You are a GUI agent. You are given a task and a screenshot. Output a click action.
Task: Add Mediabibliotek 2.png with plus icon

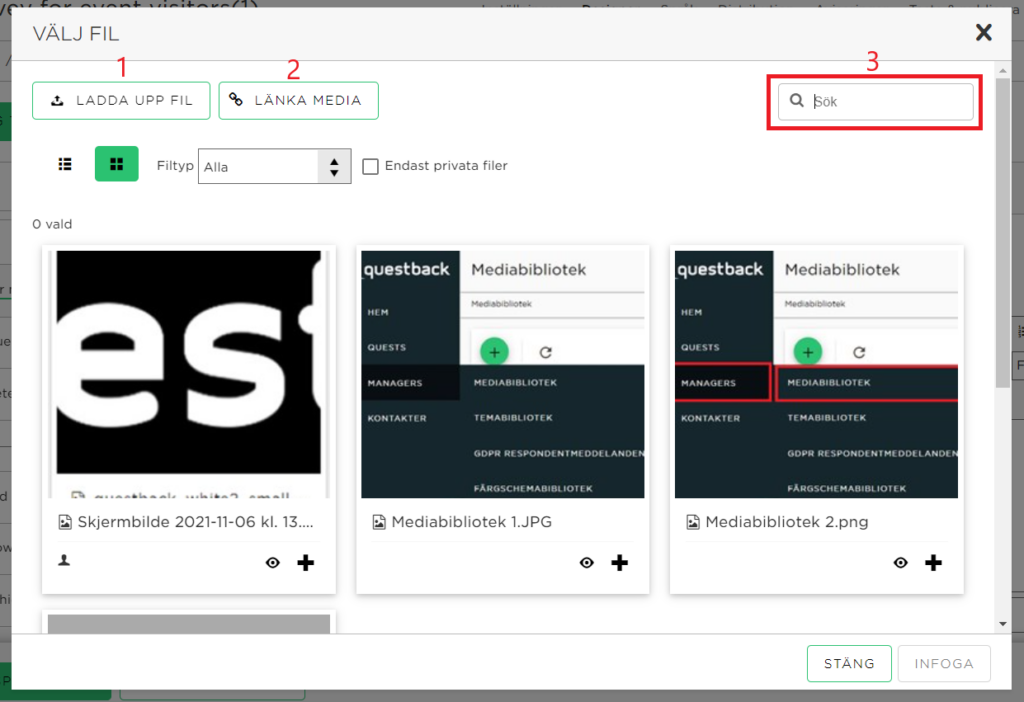coord(933,562)
